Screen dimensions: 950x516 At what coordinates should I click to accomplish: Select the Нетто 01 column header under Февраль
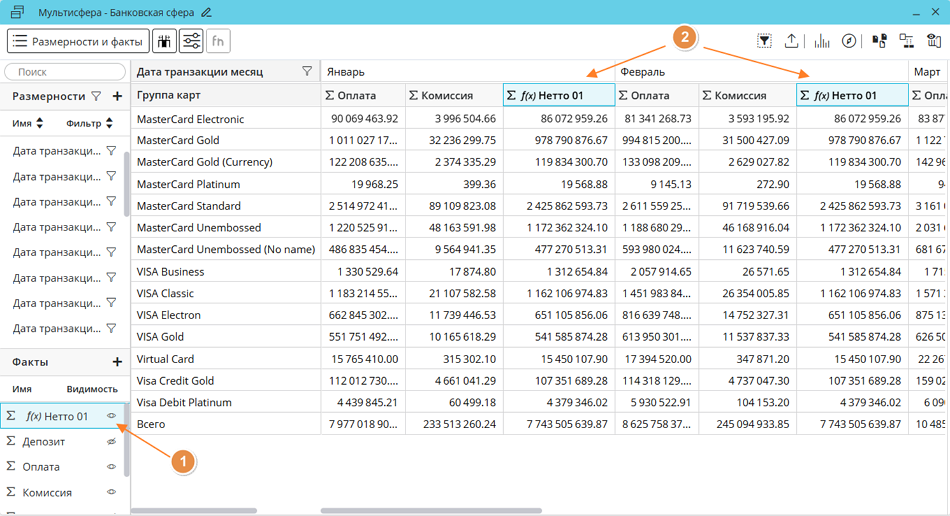852,95
